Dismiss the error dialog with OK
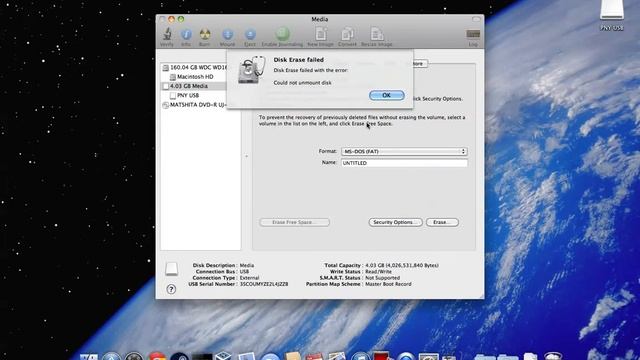Image resolution: width=640 pixels, height=360 pixels. [x=387, y=95]
